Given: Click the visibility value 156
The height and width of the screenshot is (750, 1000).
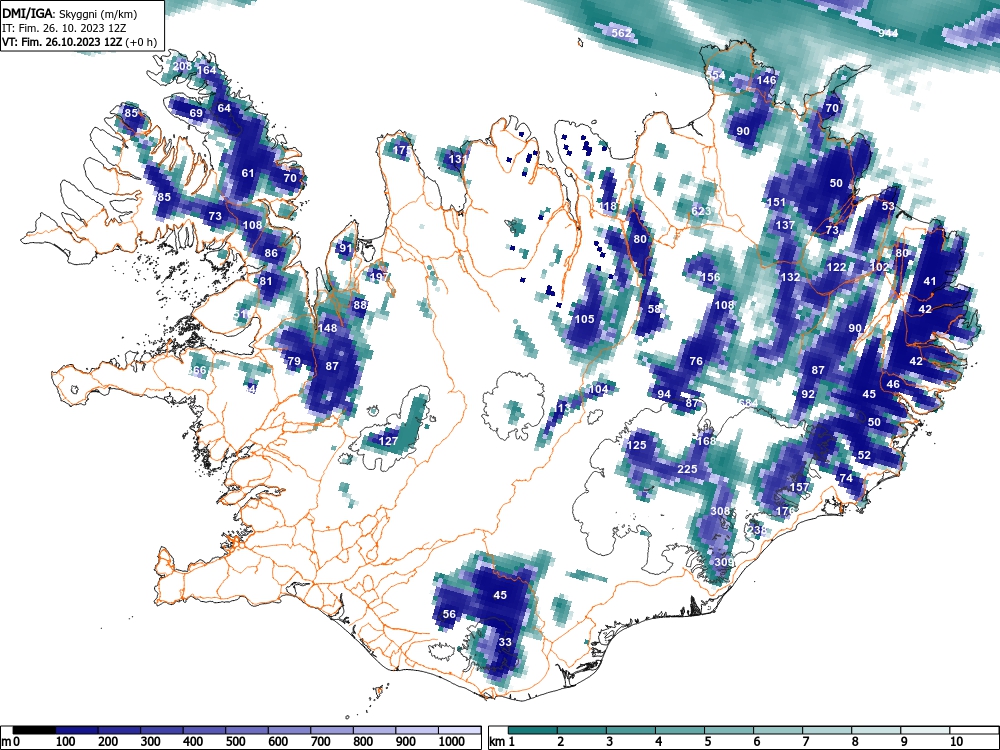Looking at the screenshot, I should click(710, 277).
